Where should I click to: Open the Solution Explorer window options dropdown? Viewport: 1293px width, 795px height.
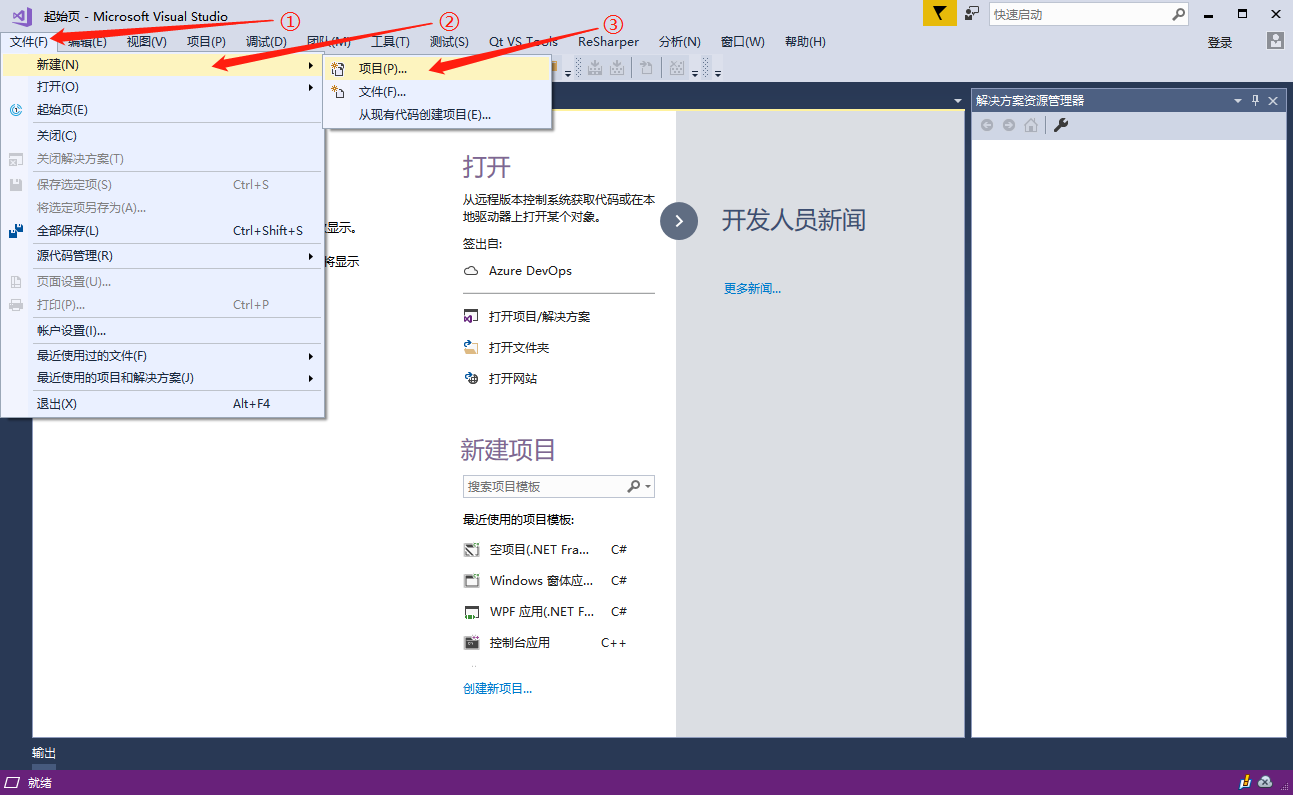[x=1238, y=100]
